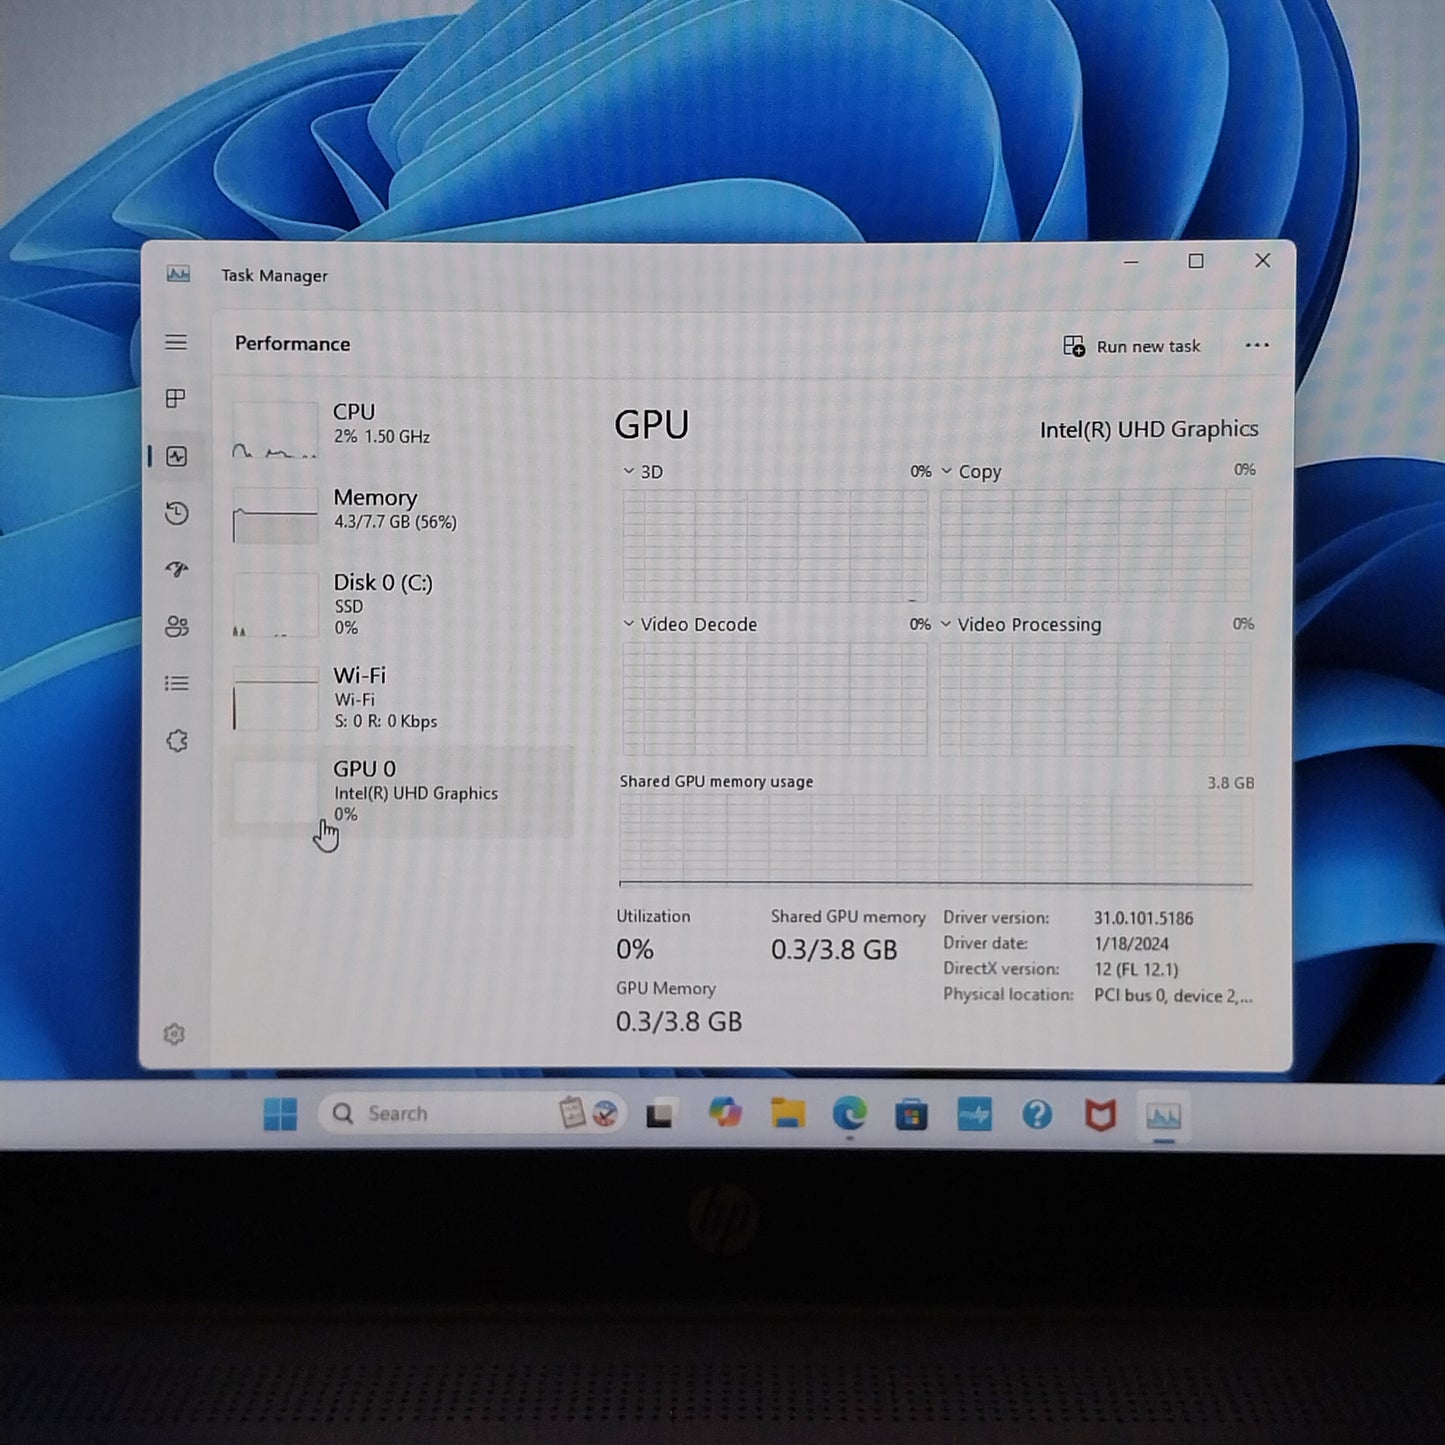Image resolution: width=1445 pixels, height=1445 pixels.
Task: Close the Task Manager window
Action: tap(1262, 260)
